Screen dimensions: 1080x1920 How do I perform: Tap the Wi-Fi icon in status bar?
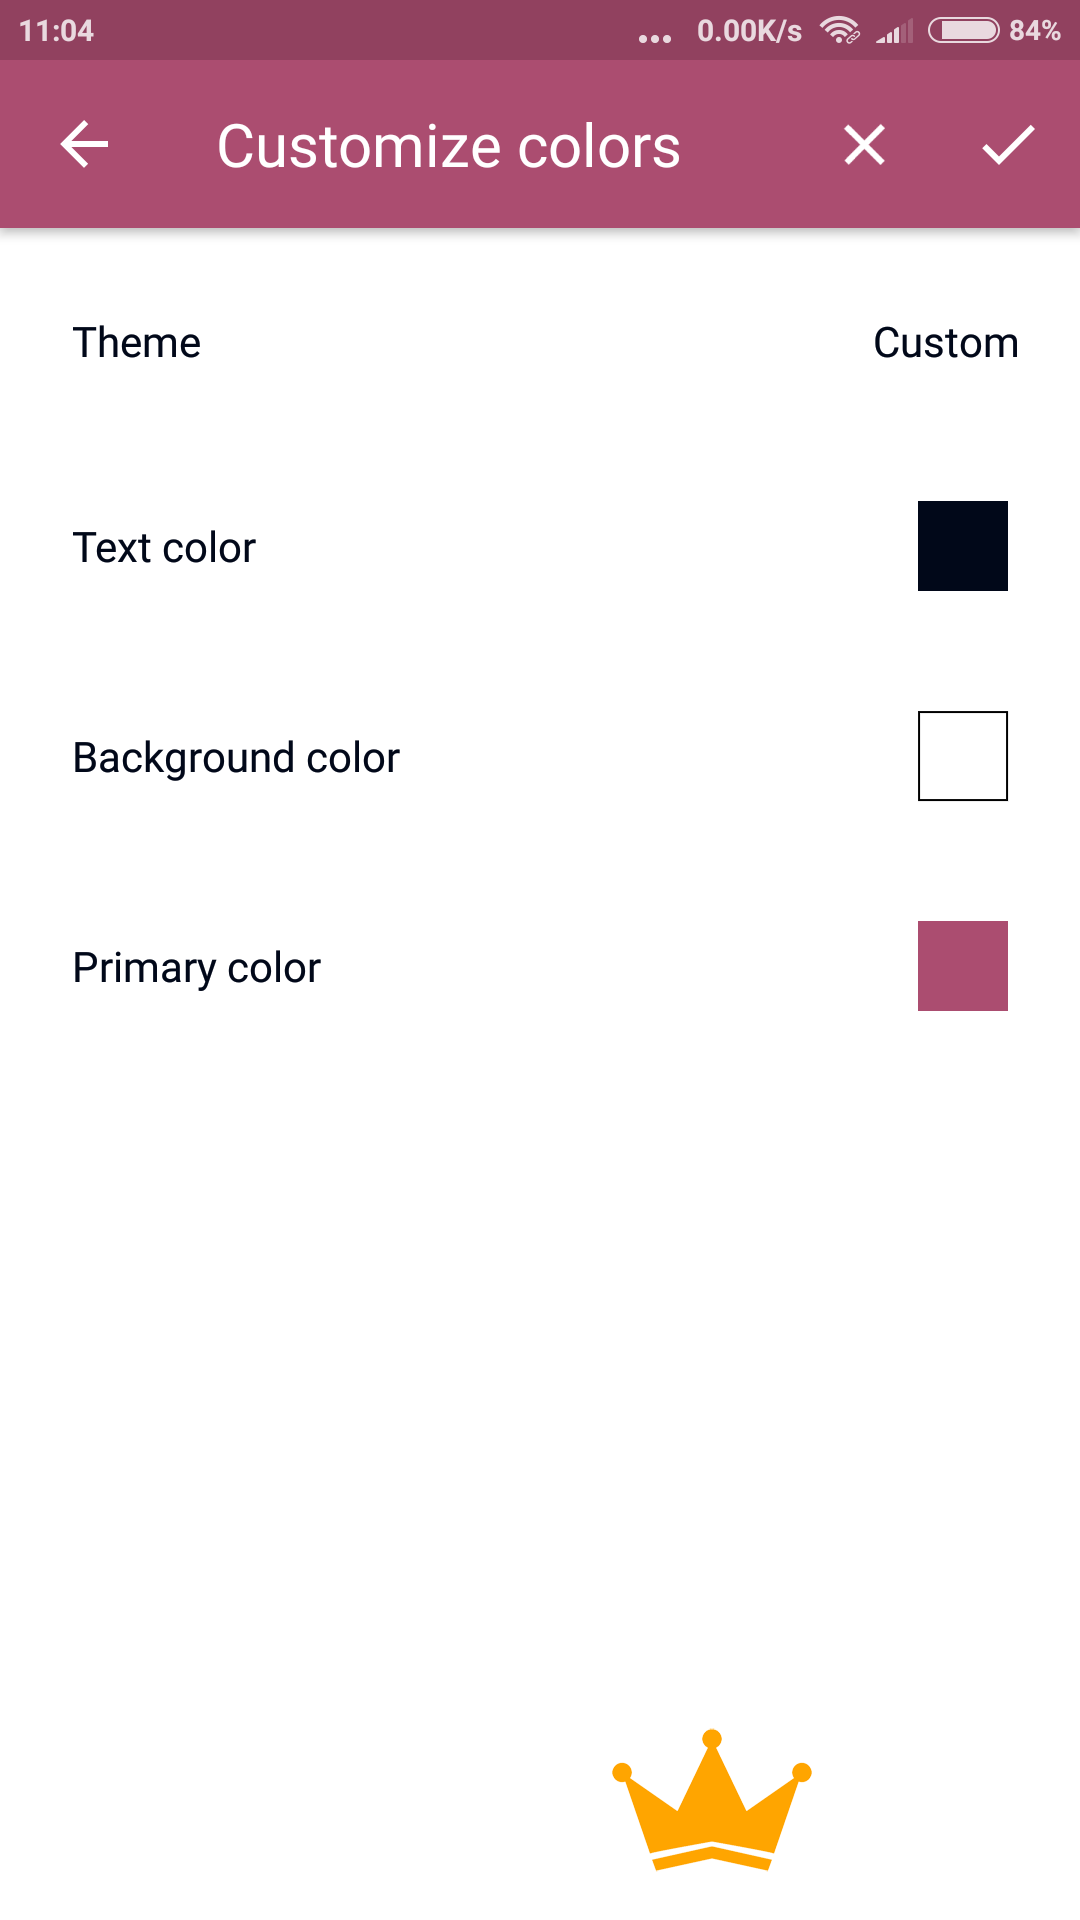[x=839, y=31]
